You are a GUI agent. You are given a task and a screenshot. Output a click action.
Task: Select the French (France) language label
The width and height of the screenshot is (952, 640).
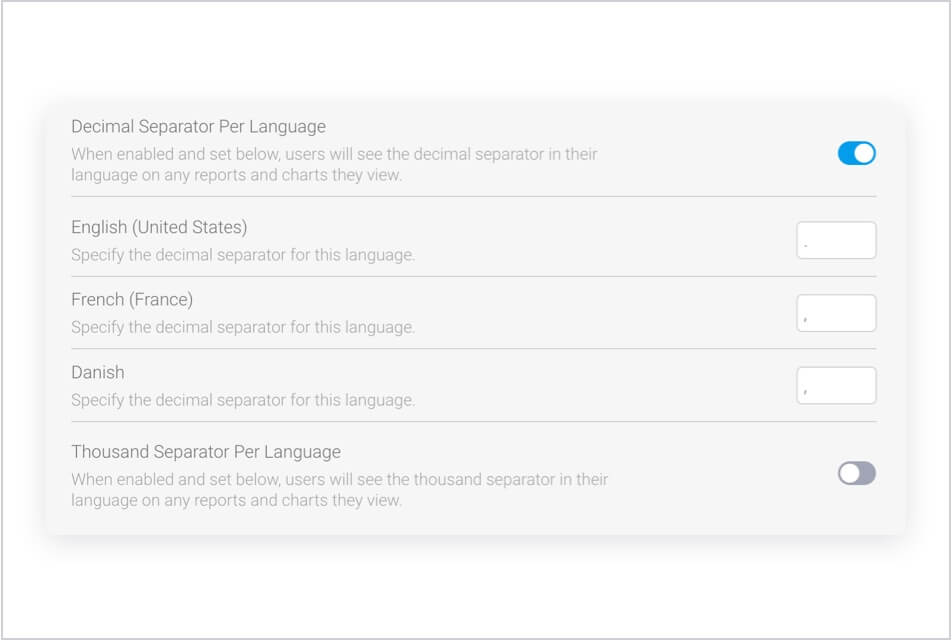(129, 299)
